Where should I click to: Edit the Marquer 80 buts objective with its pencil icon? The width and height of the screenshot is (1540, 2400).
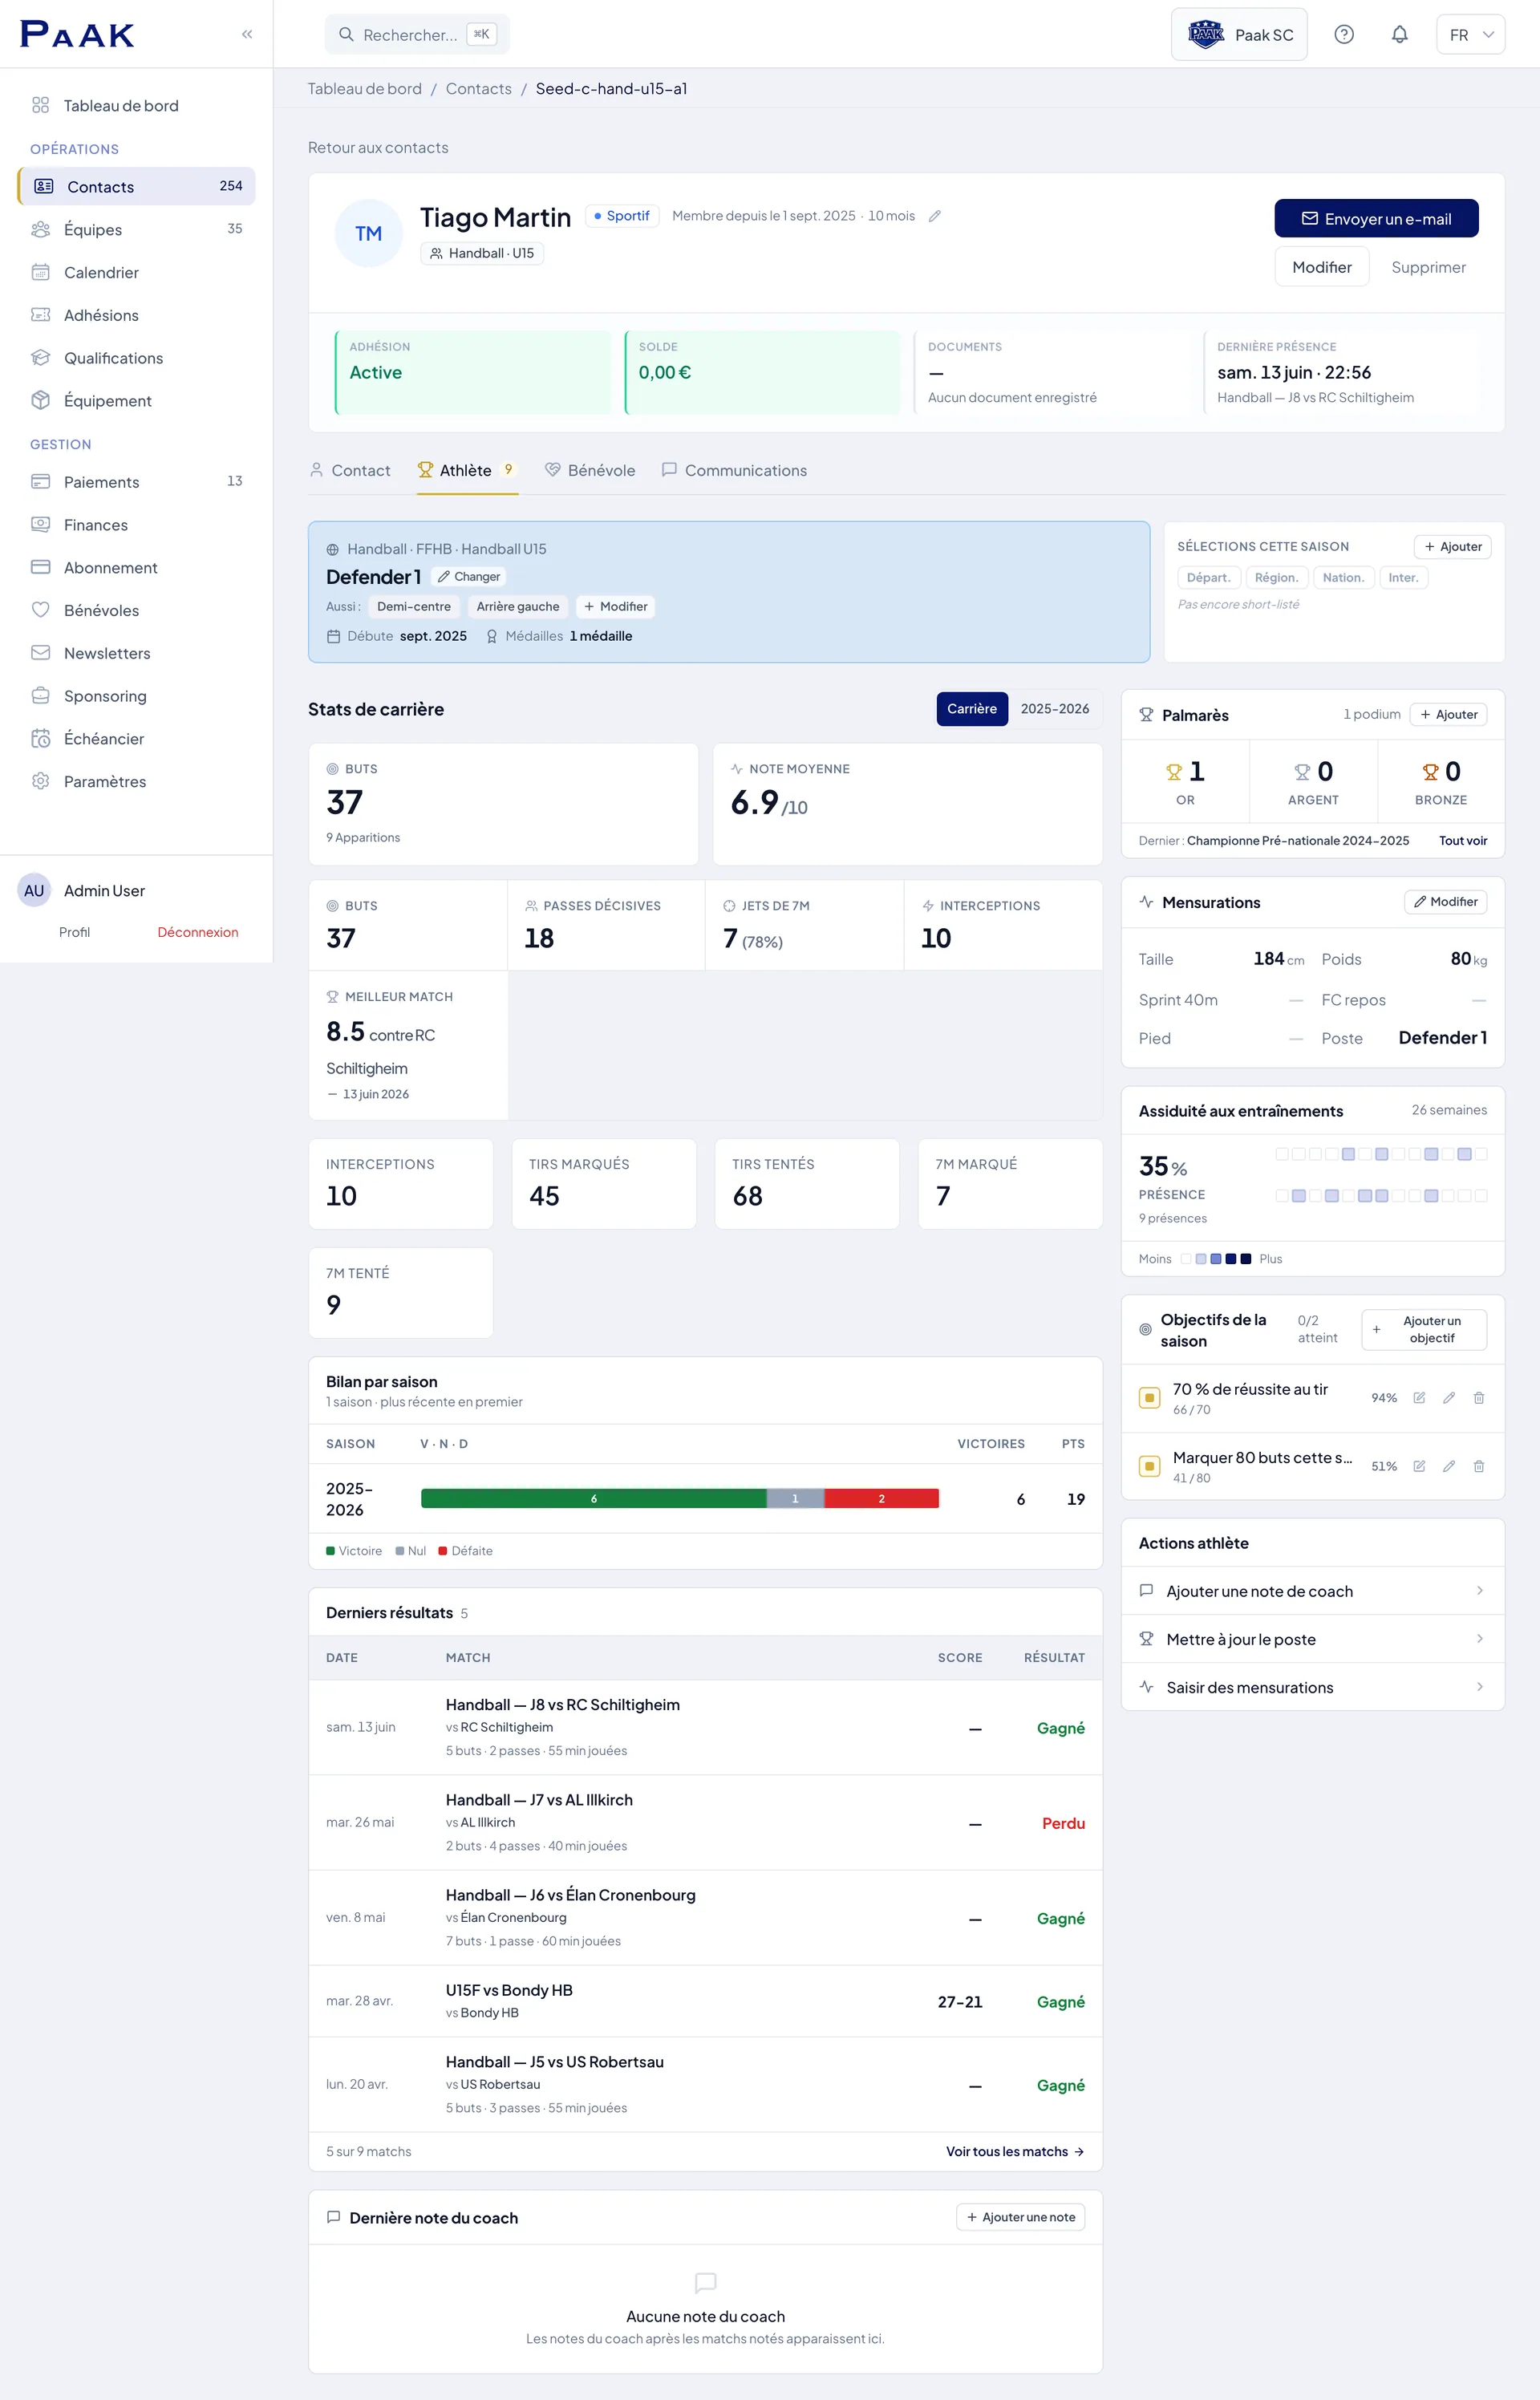tap(1448, 1466)
